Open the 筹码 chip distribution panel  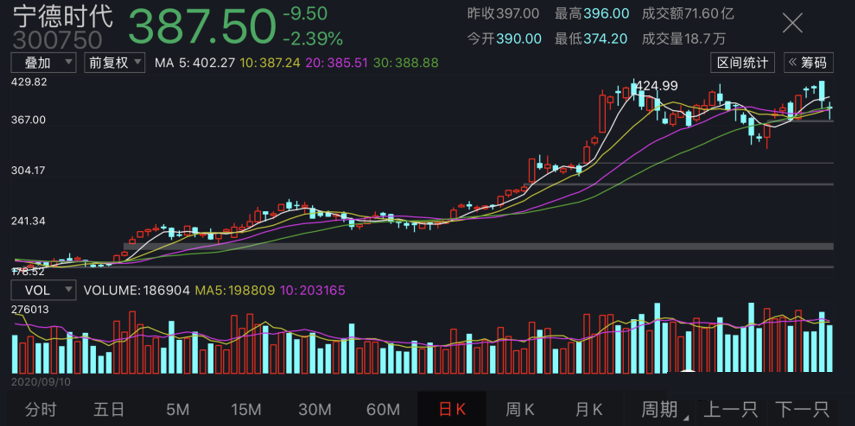809,63
